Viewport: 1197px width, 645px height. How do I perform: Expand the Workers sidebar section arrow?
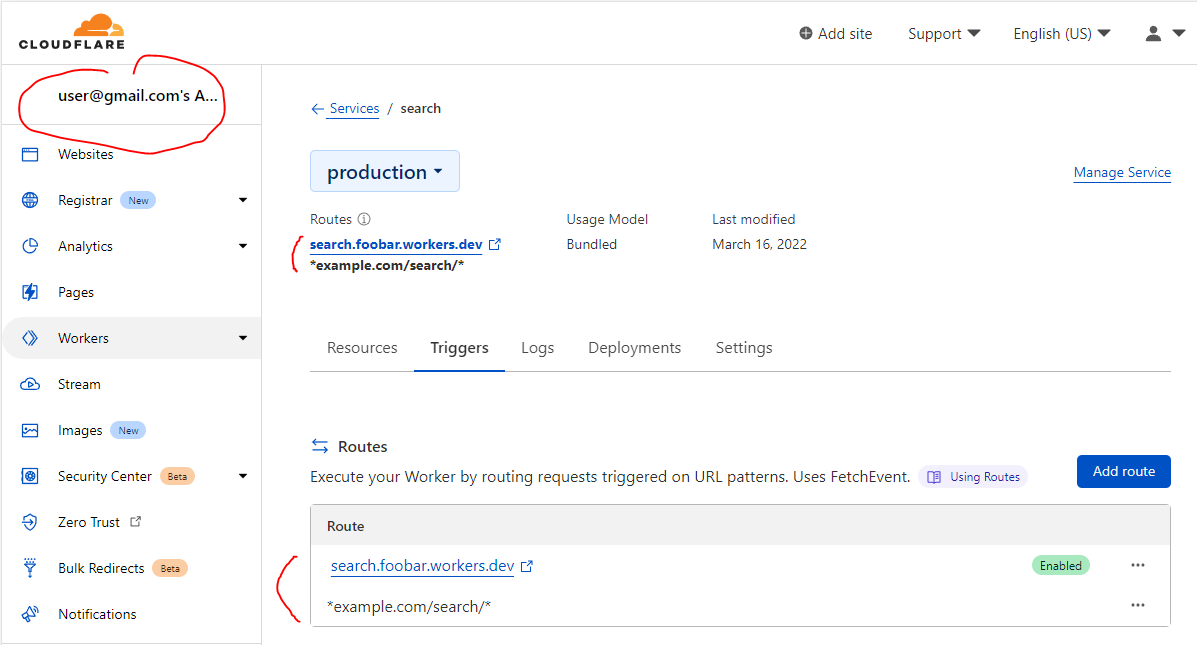coord(243,338)
